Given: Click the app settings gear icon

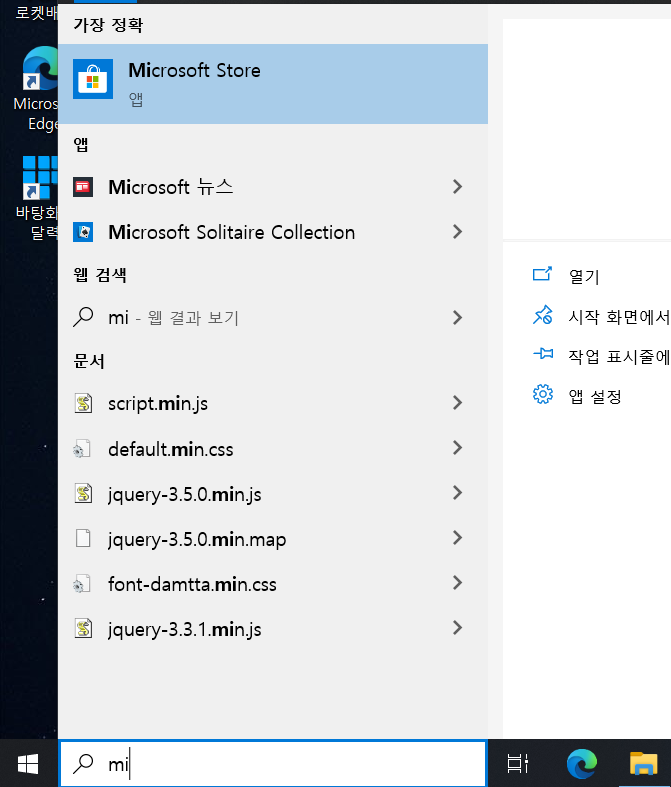Looking at the screenshot, I should pyautogui.click(x=543, y=395).
